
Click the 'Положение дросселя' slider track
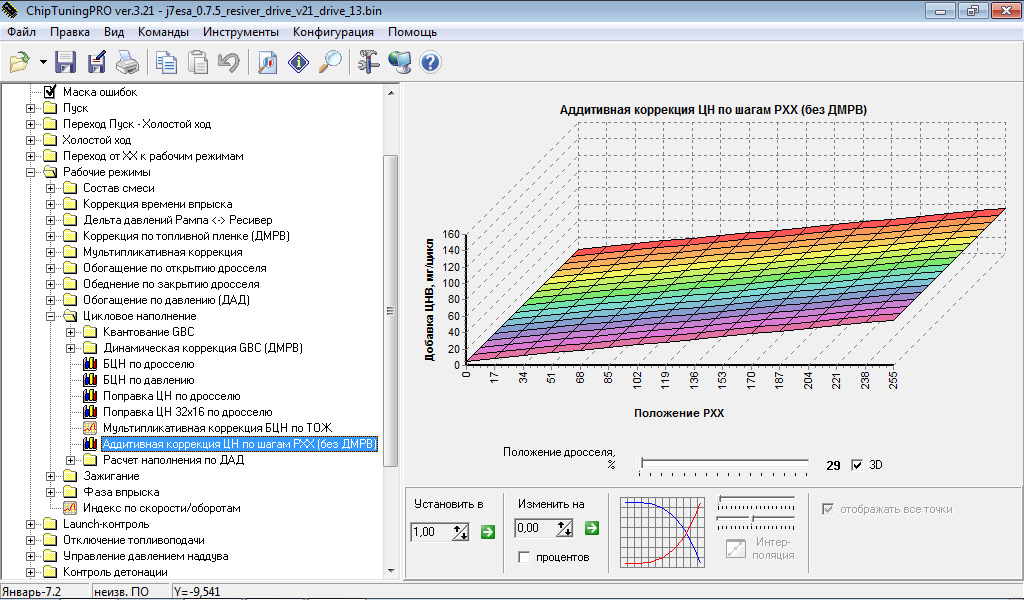[x=724, y=464]
